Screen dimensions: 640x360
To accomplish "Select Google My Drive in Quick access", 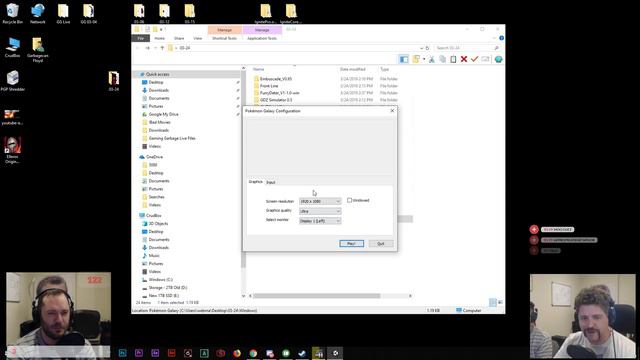I will [163, 114].
